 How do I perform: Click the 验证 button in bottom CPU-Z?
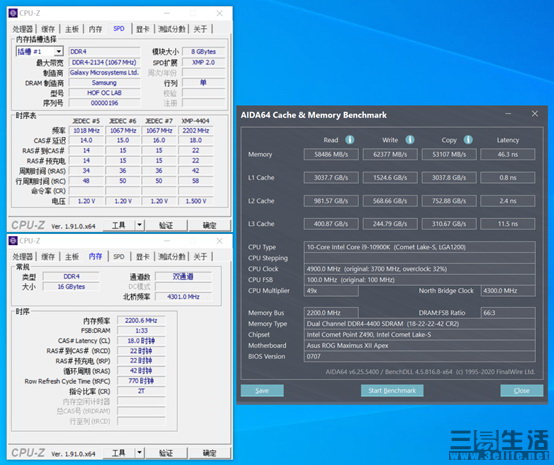point(166,453)
